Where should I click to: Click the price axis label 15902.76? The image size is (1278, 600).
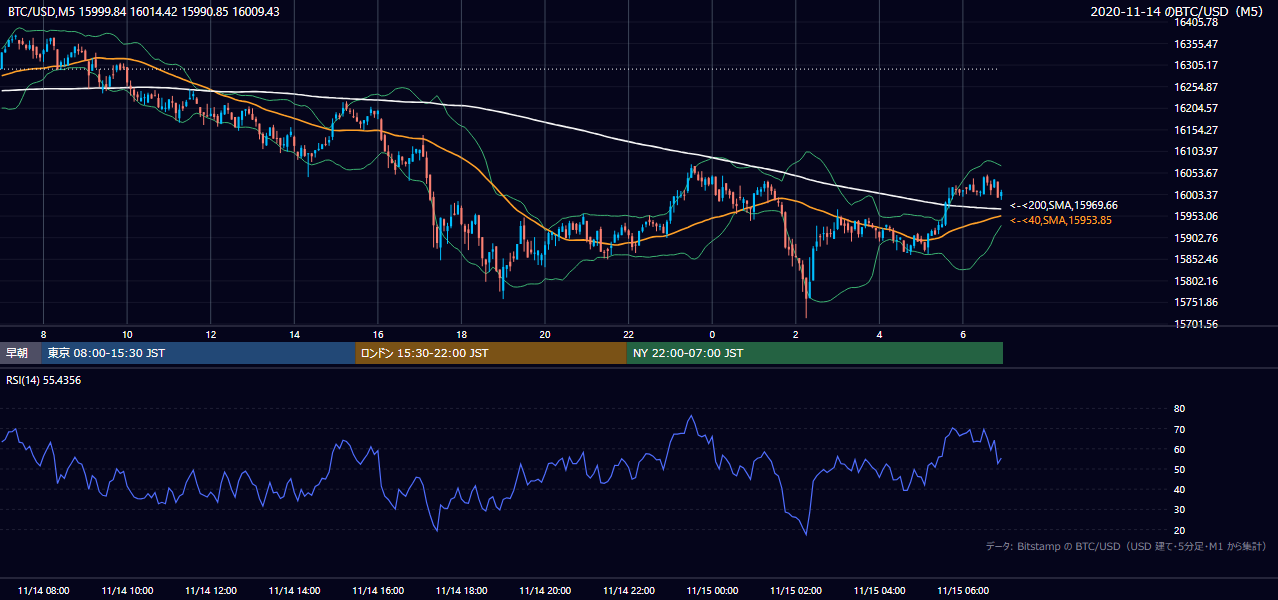1196,238
